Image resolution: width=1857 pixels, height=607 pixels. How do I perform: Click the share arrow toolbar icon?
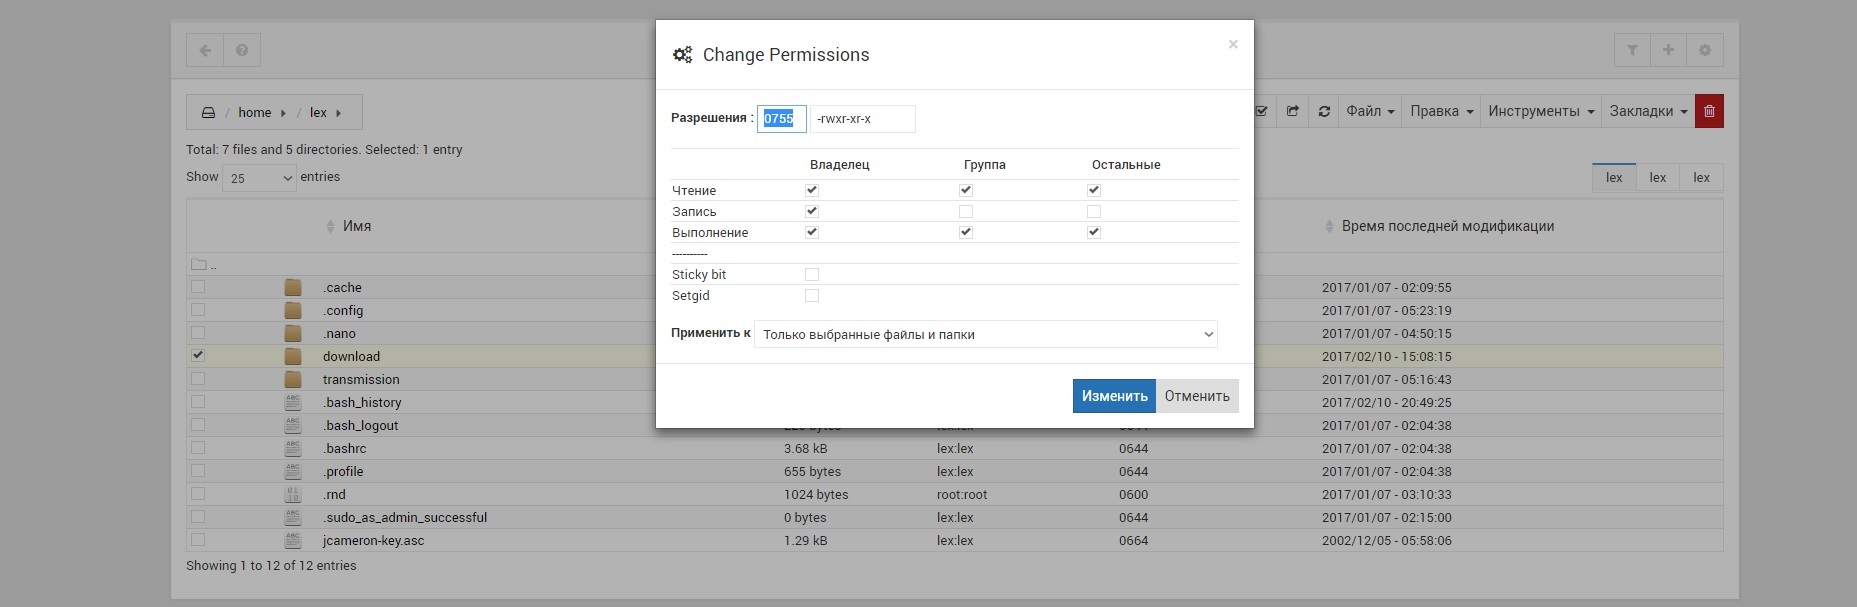click(1292, 111)
